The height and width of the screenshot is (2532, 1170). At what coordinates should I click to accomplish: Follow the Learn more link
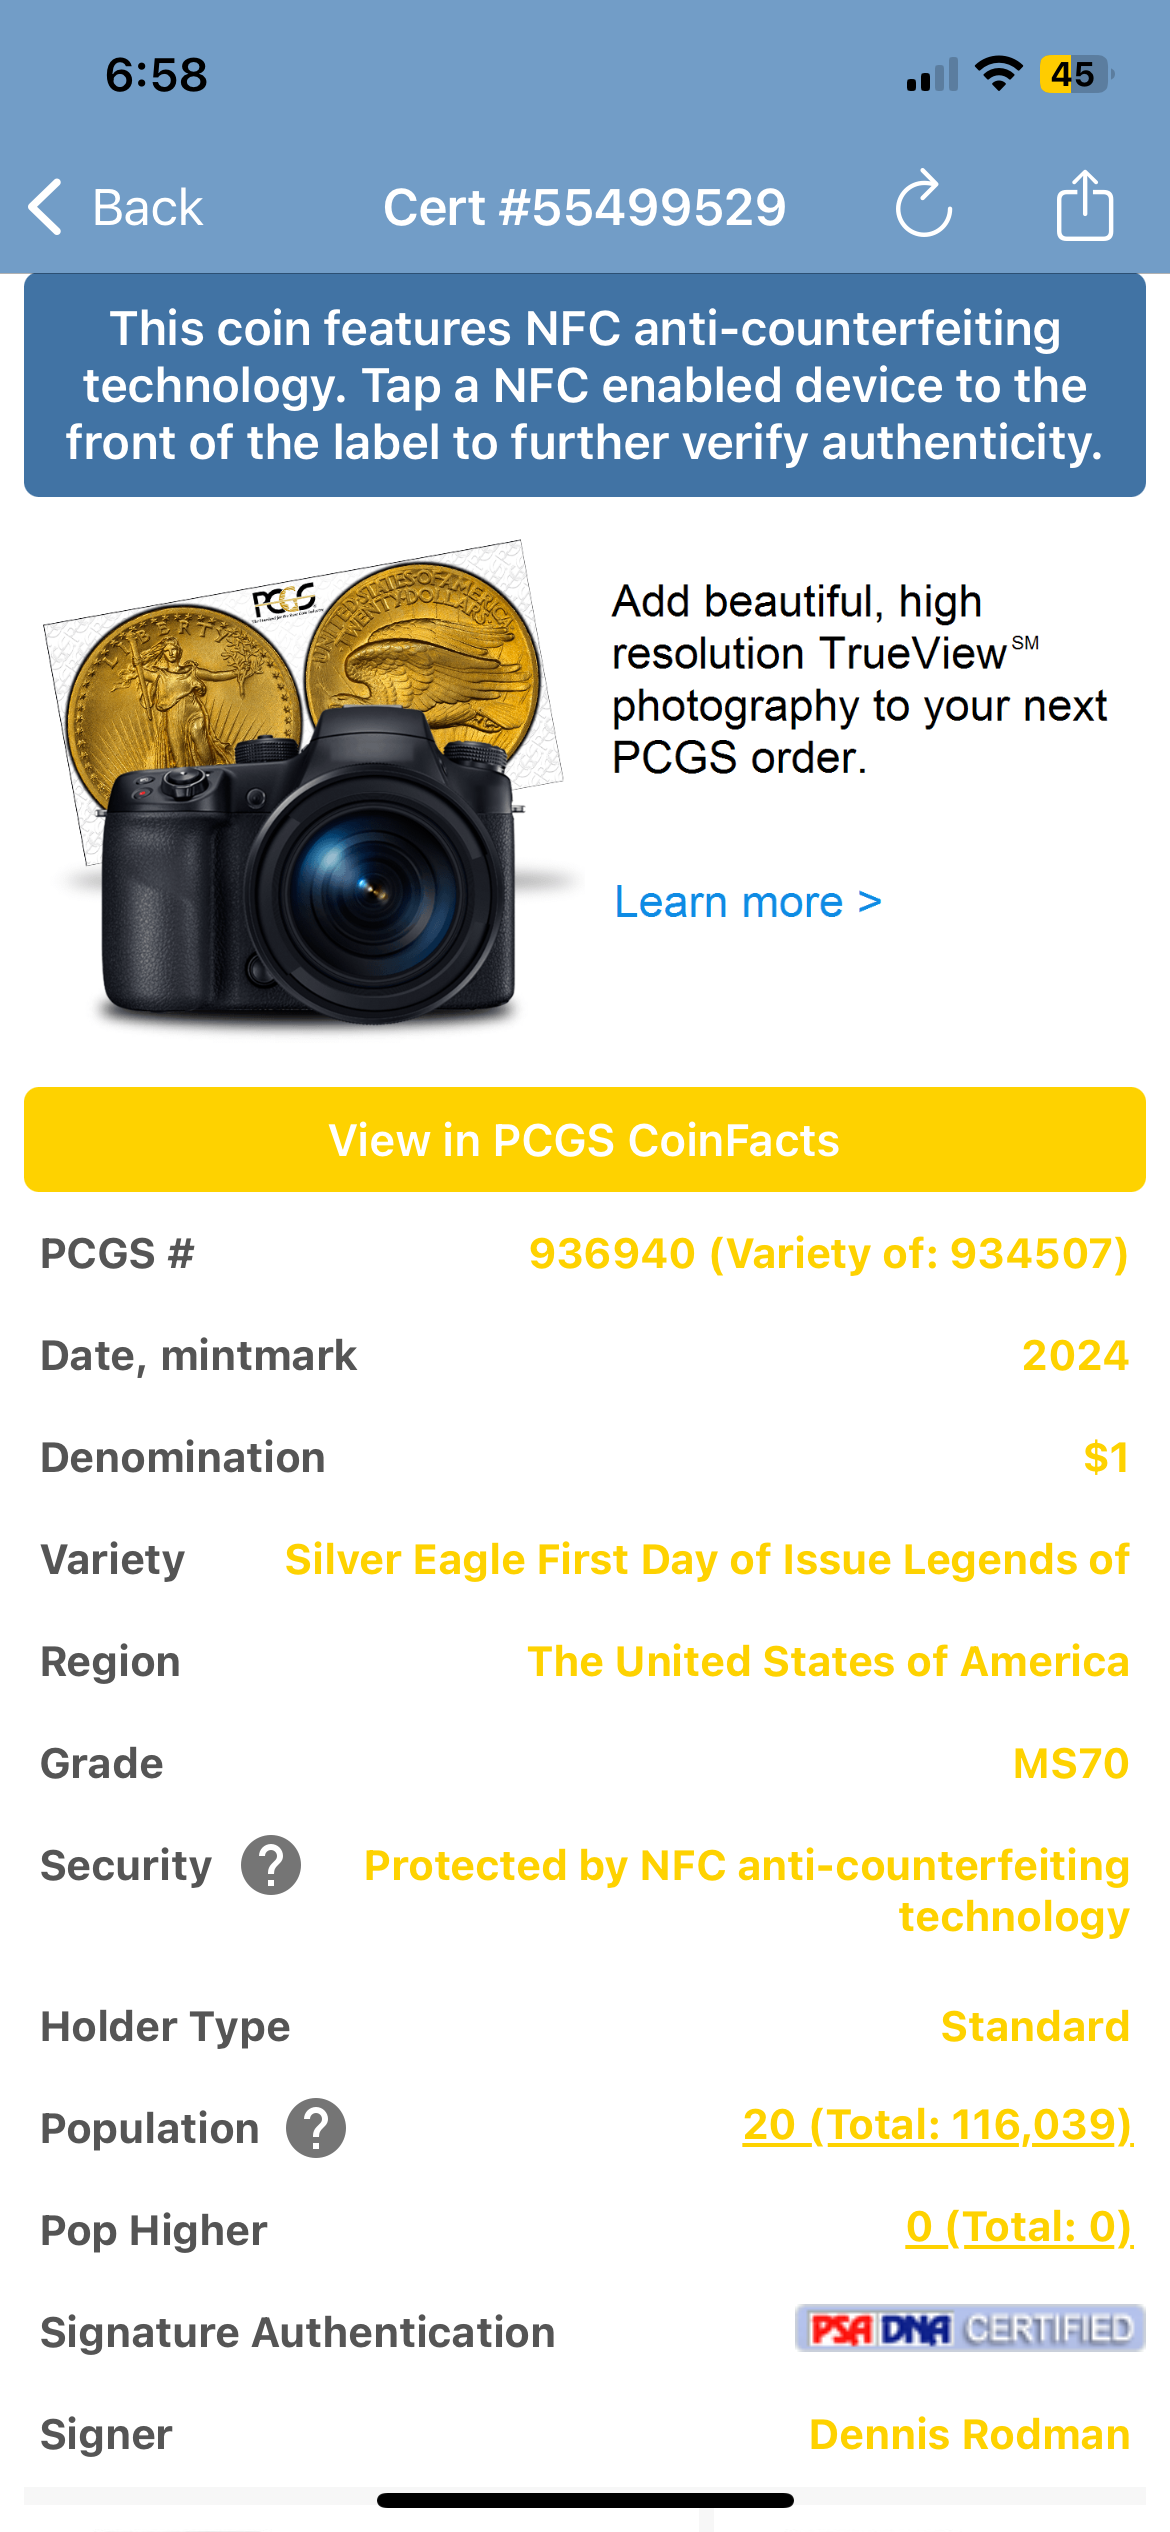[747, 902]
